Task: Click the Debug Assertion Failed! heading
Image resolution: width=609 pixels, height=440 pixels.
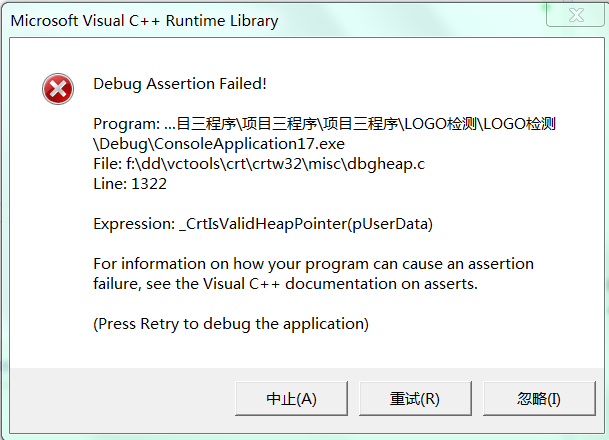Action: (180, 84)
